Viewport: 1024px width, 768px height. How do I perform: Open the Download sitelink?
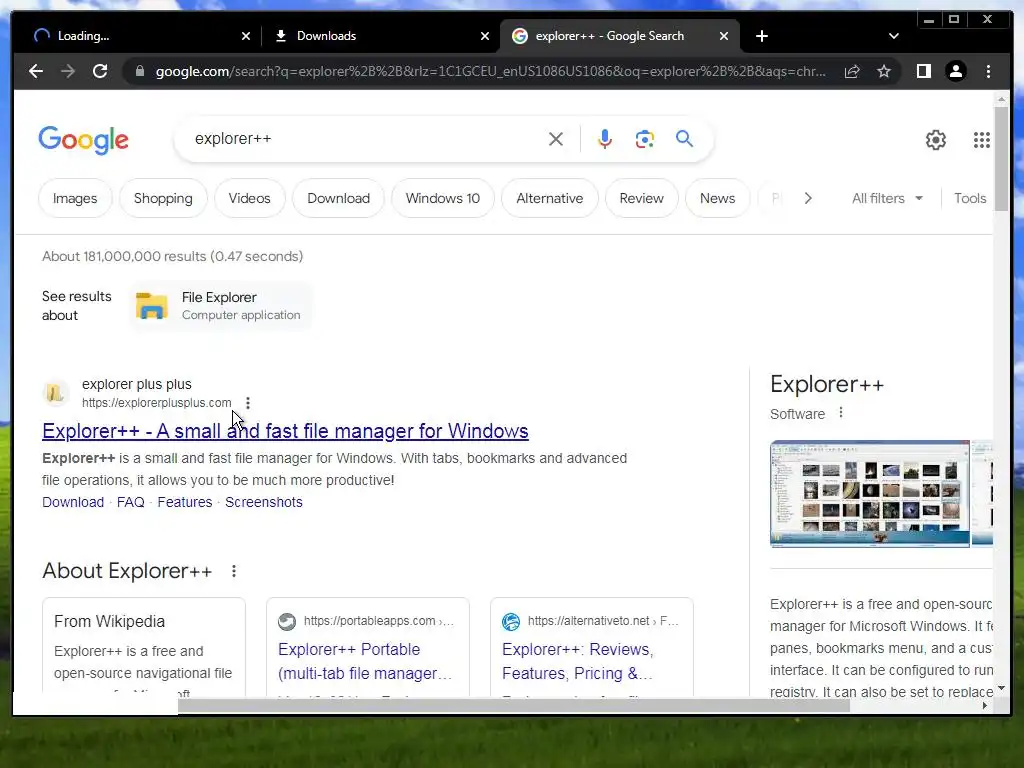pos(73,502)
